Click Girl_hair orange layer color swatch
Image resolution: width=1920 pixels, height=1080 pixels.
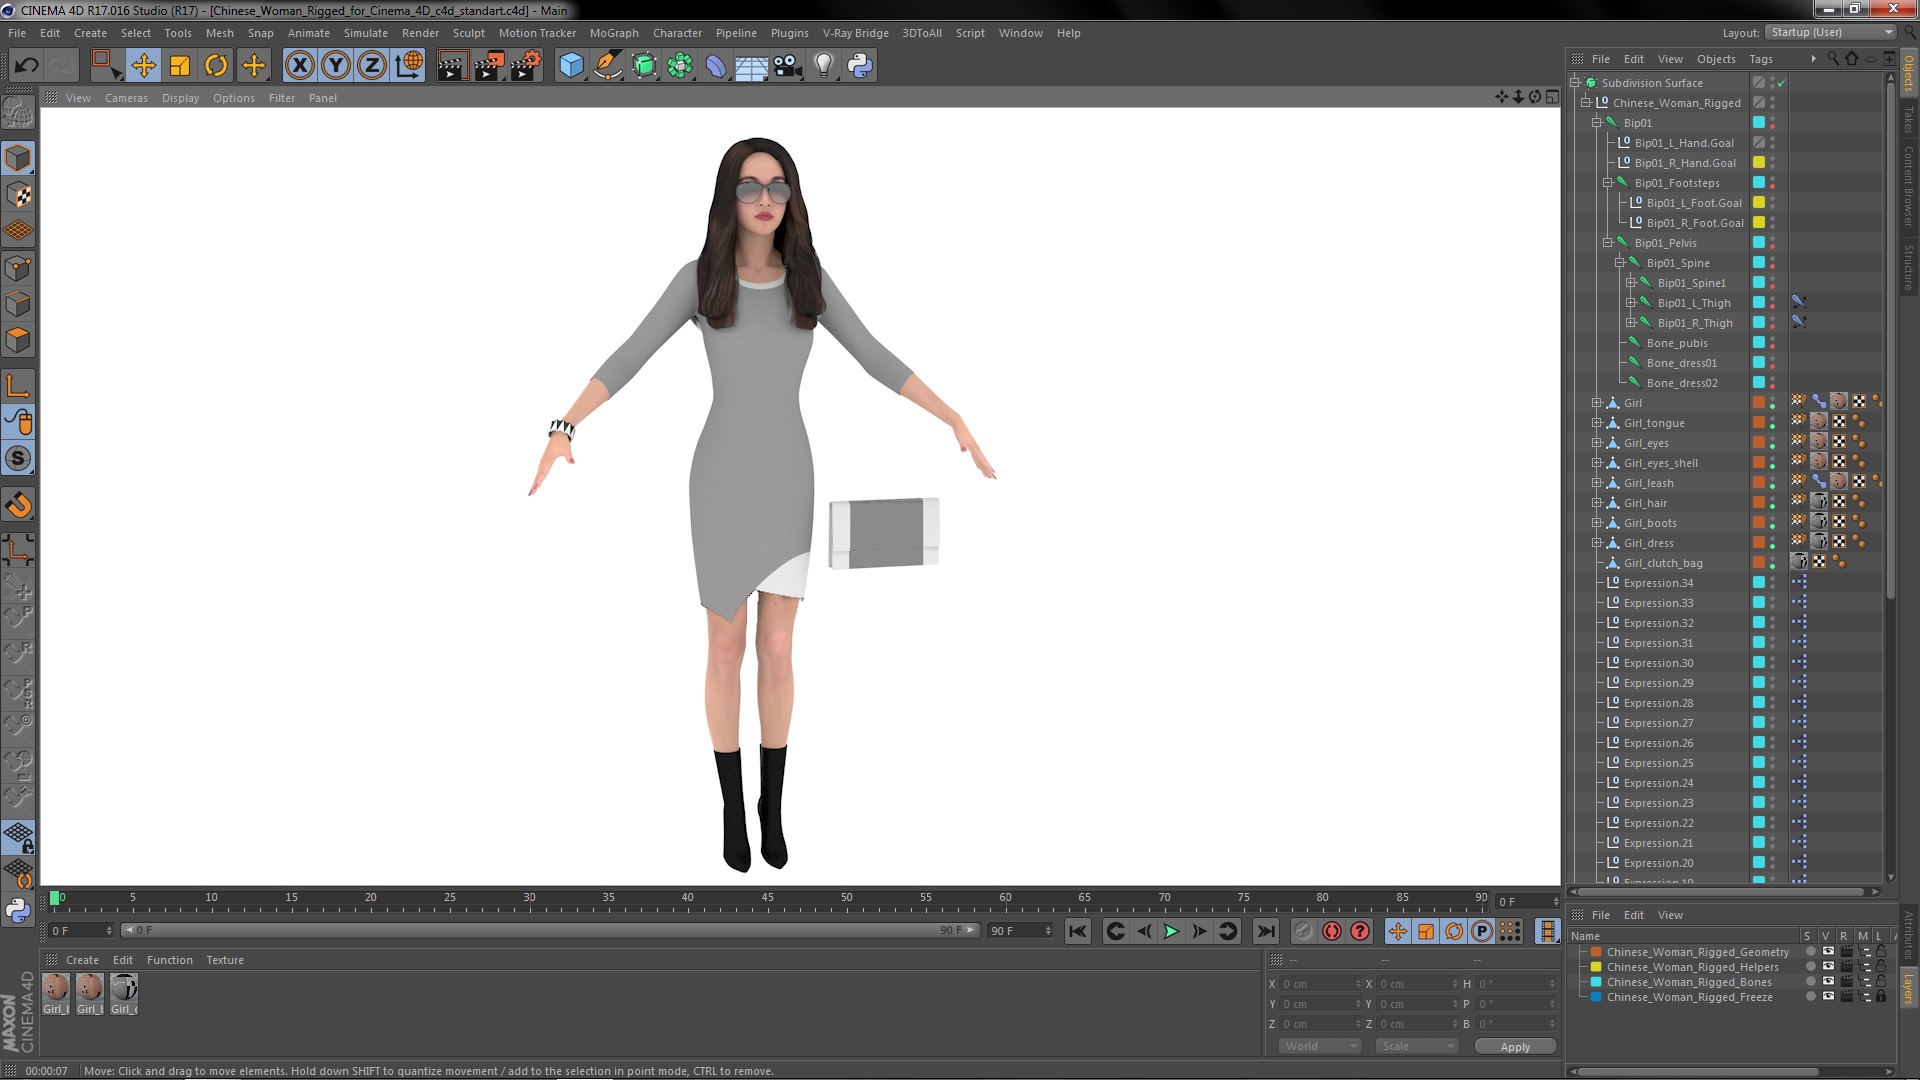click(1759, 503)
